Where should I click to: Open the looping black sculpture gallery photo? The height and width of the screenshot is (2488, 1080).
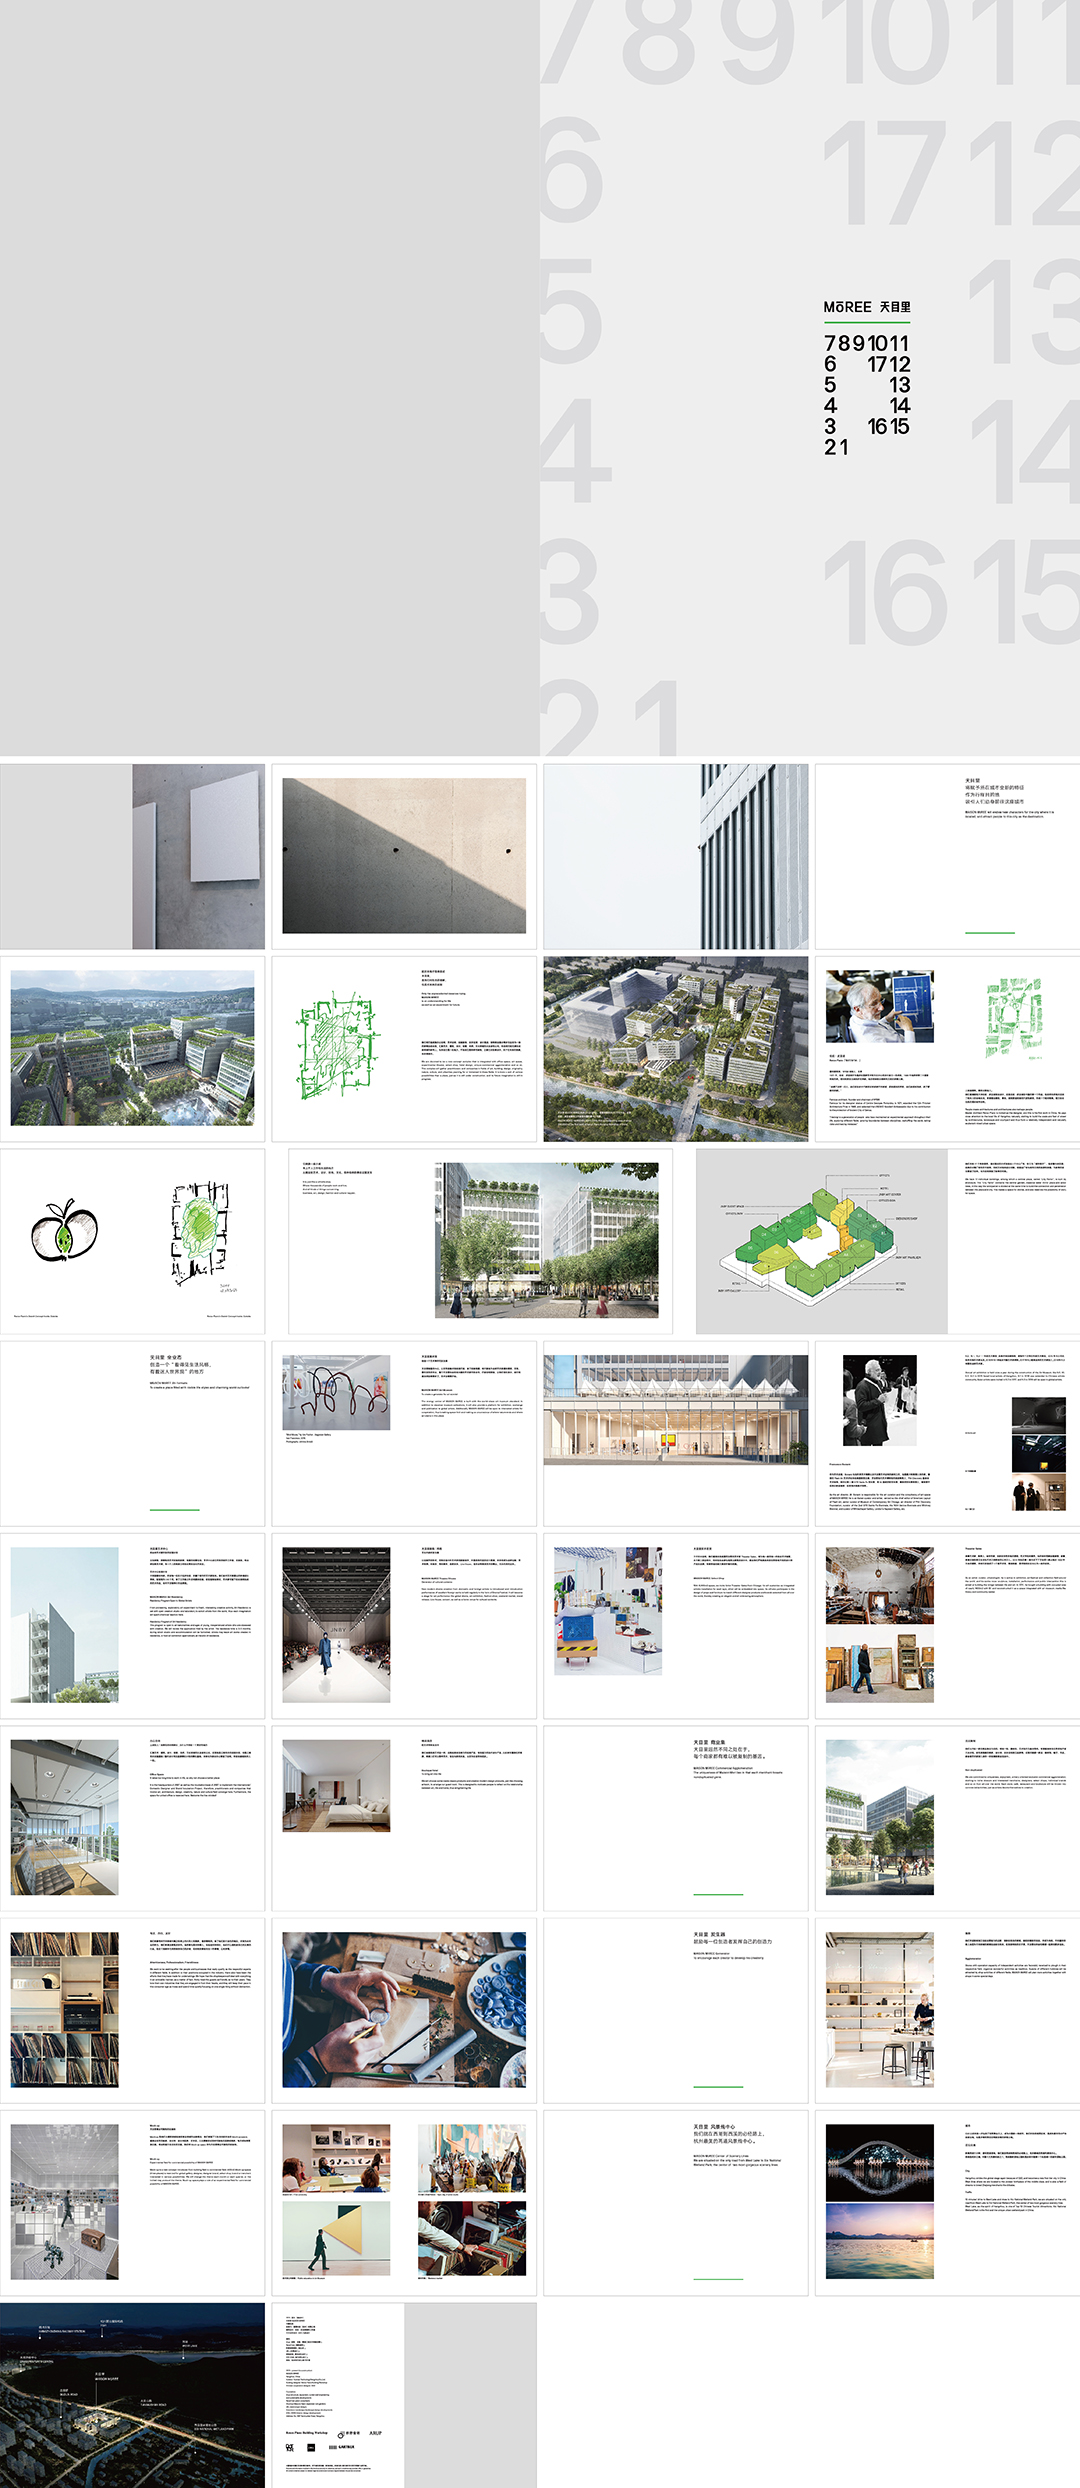(x=336, y=1392)
